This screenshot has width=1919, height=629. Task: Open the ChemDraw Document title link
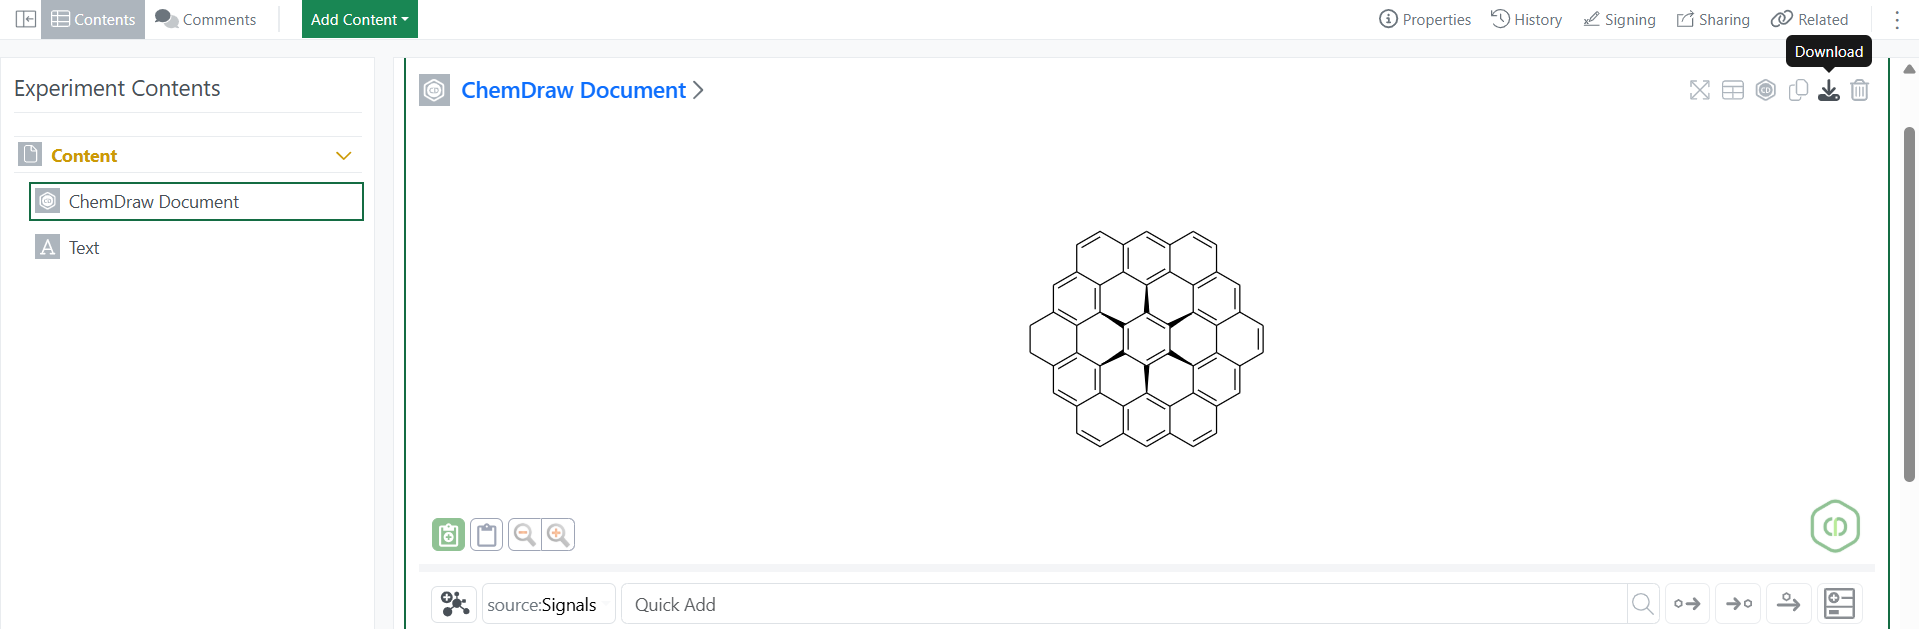[x=573, y=90]
